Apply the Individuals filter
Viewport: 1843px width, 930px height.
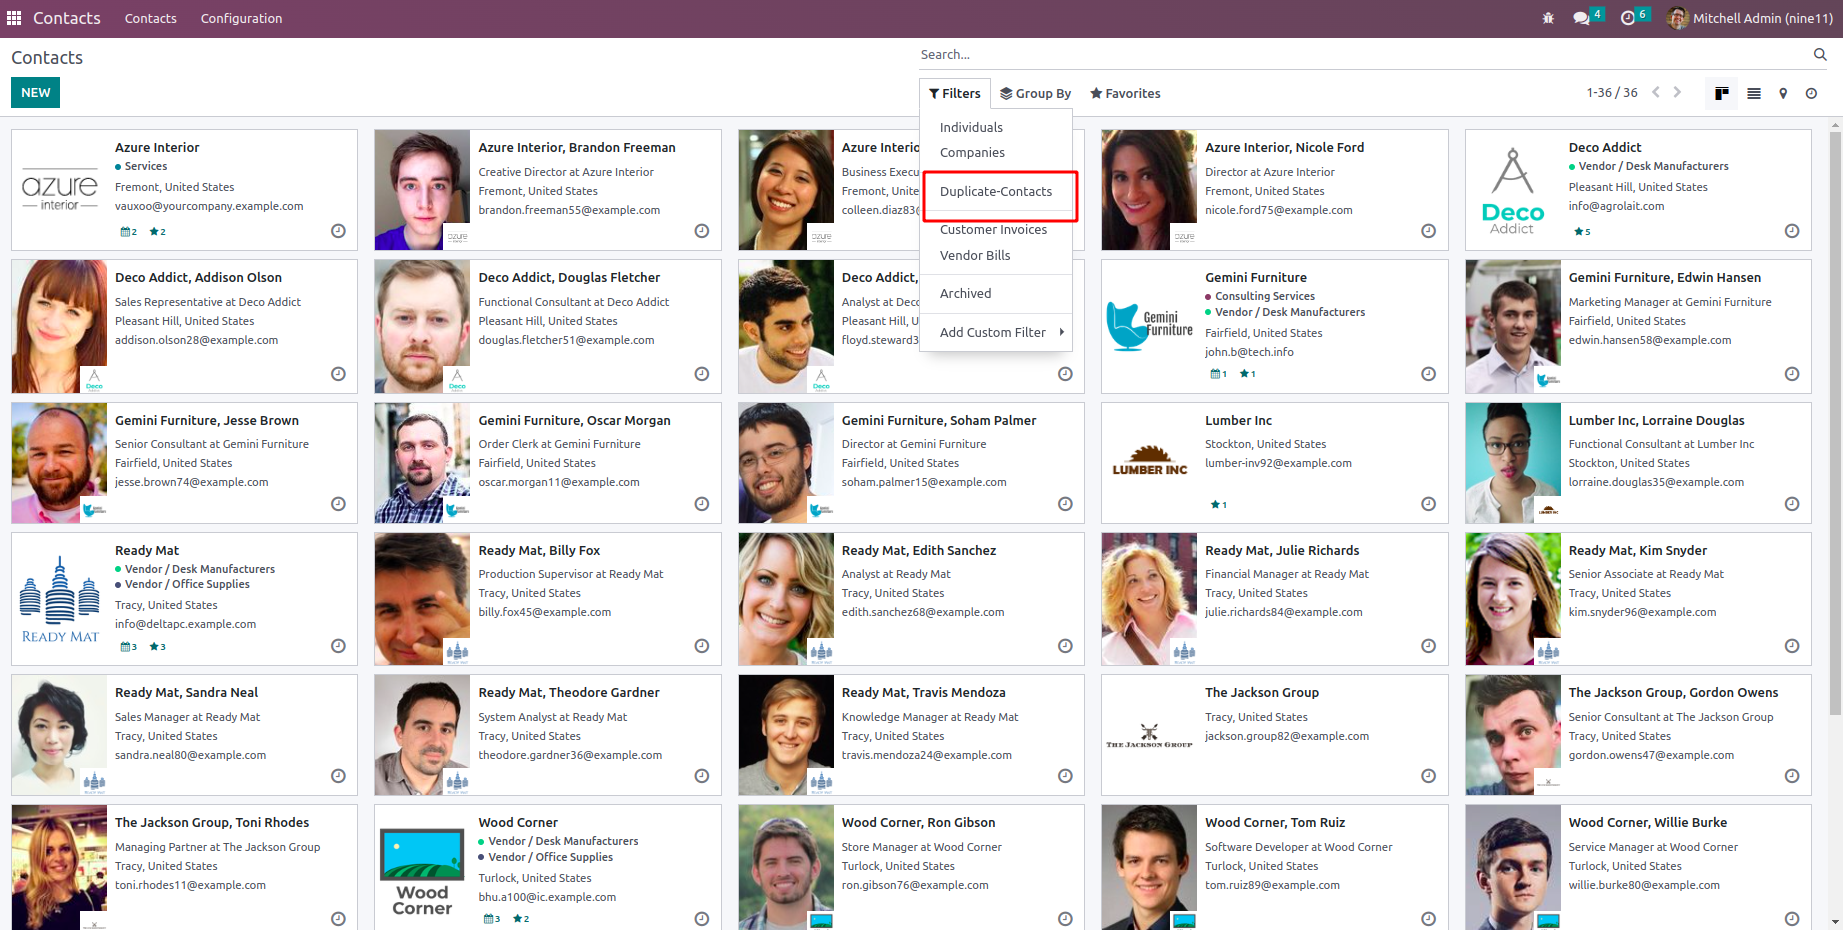coord(996,127)
